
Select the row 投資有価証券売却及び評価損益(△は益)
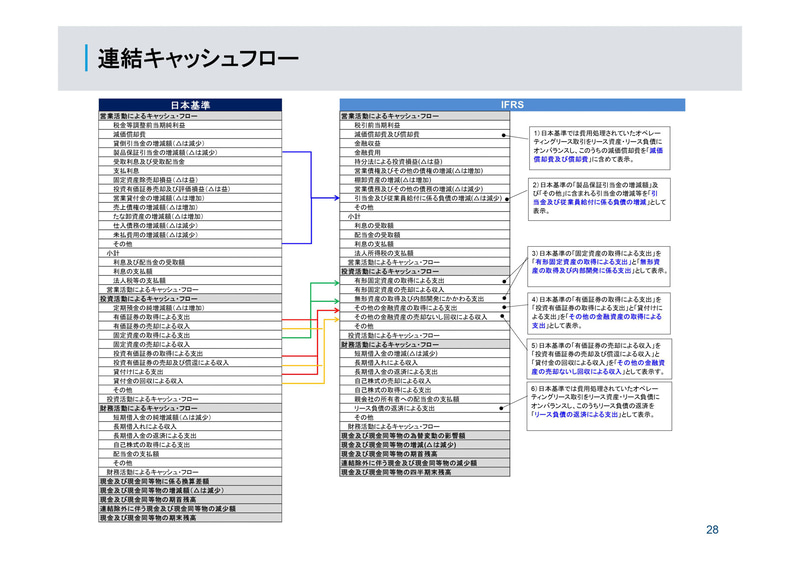(x=190, y=189)
